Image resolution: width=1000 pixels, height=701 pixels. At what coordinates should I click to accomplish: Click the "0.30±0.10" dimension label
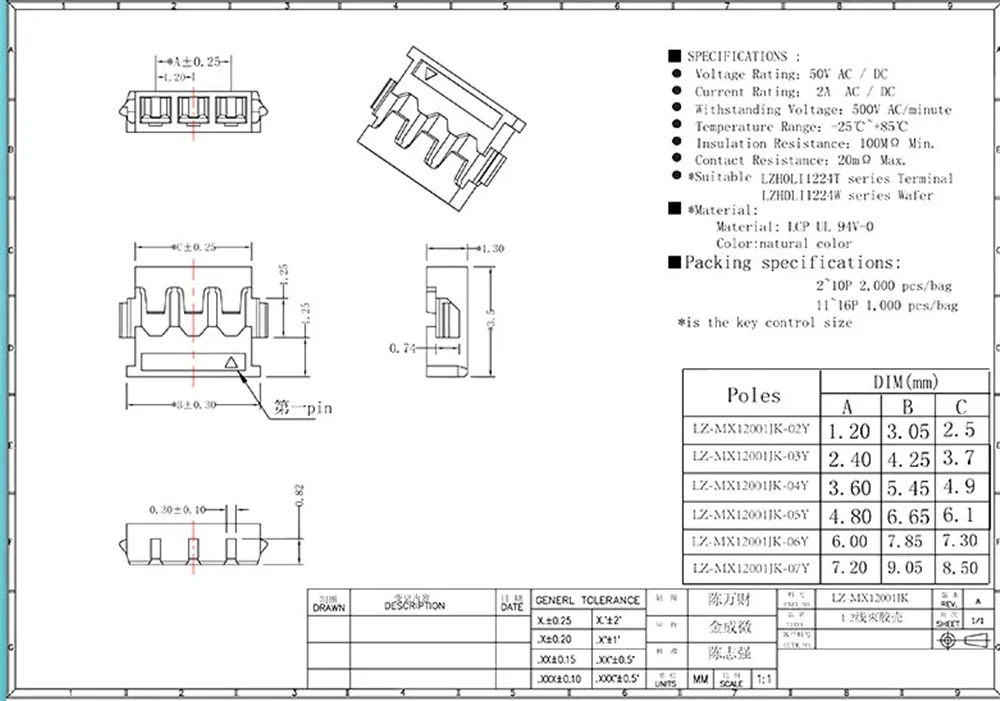click(x=177, y=510)
